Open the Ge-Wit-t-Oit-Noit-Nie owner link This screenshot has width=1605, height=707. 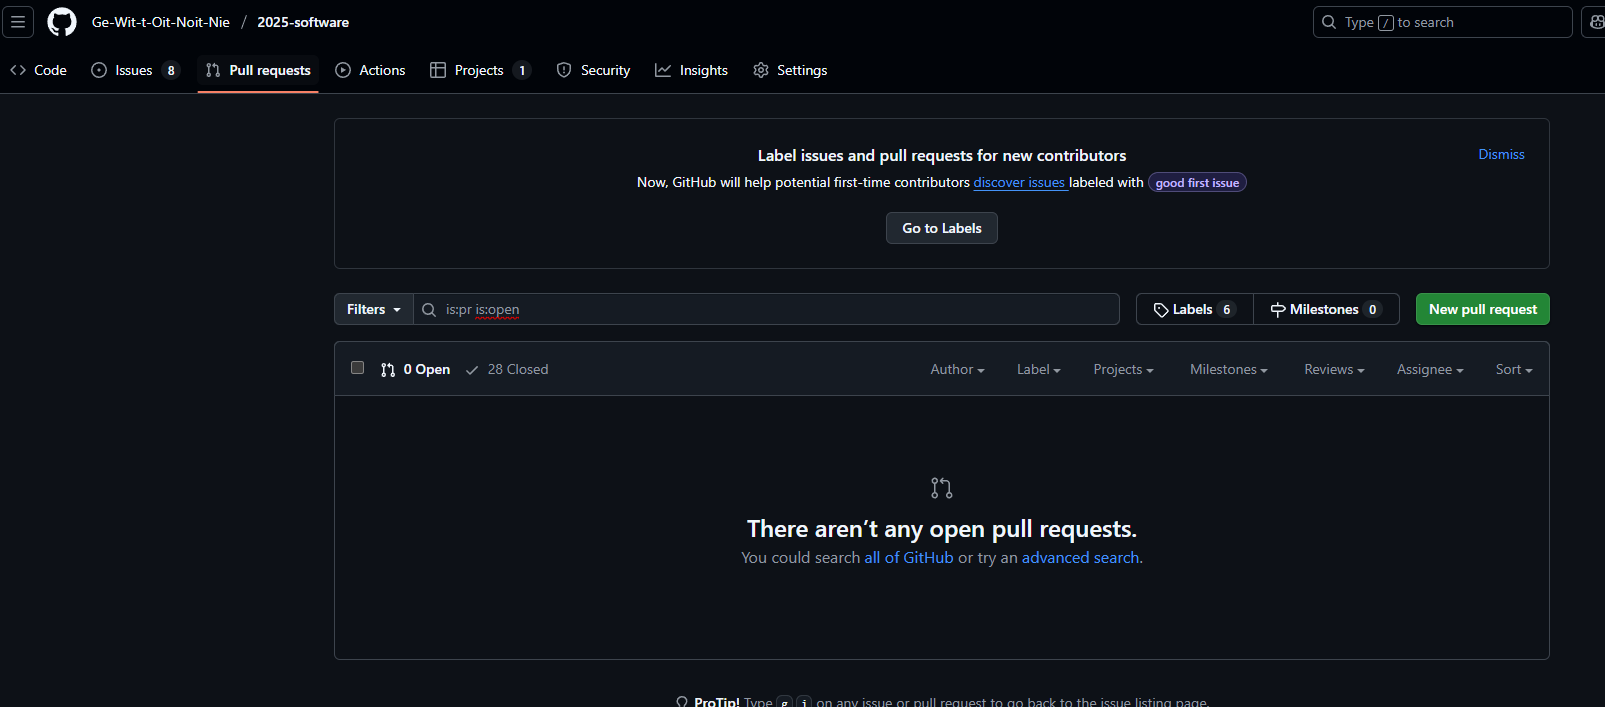[161, 22]
